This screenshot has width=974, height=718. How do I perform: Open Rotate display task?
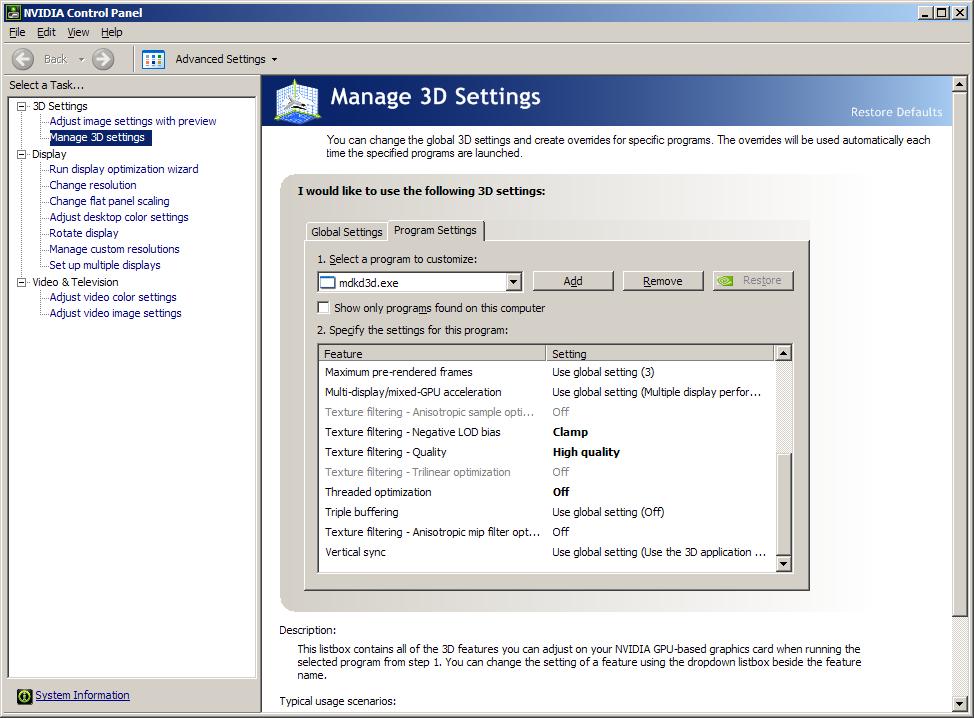point(84,234)
